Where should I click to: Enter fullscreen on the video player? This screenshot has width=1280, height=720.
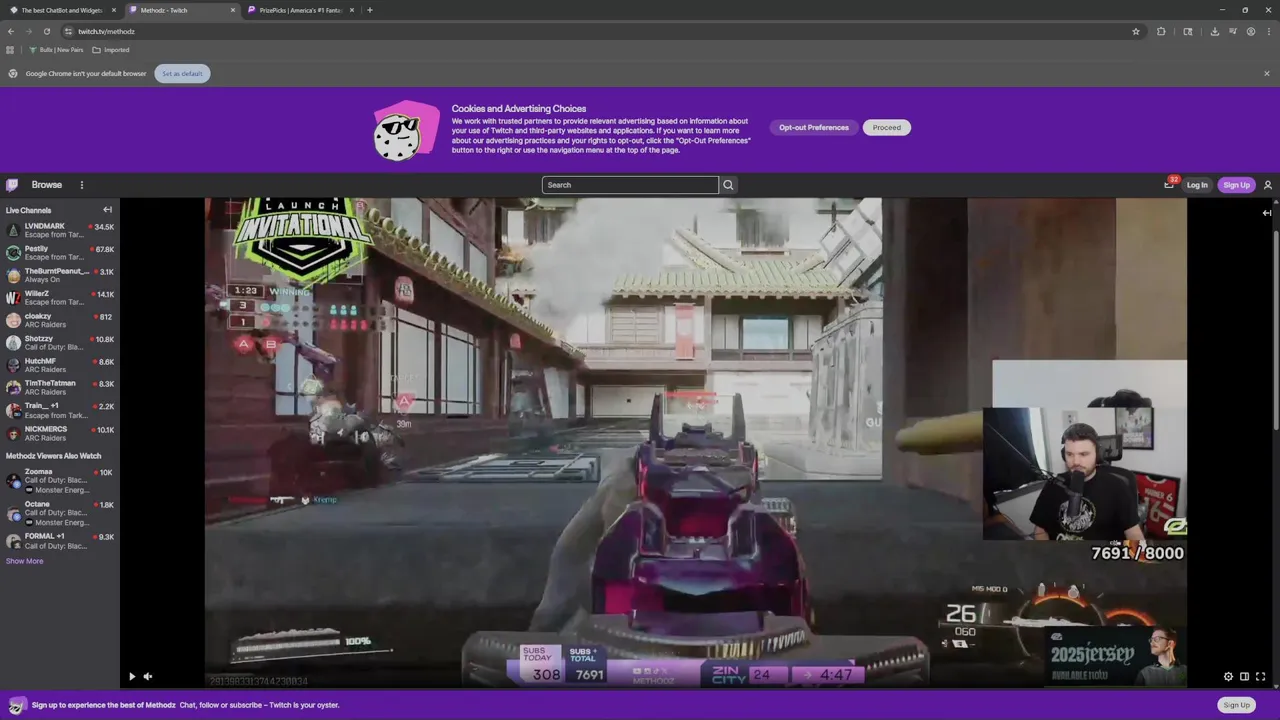(x=1260, y=677)
